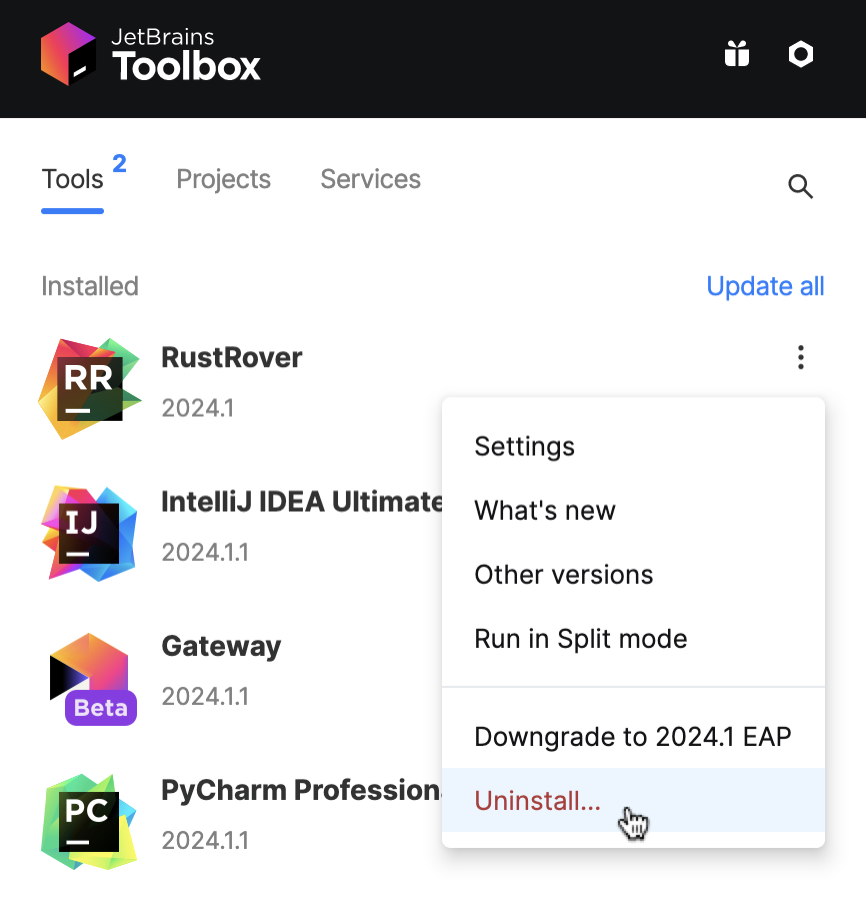Switch to the Projects tab
This screenshot has width=866, height=910.
coord(223,179)
